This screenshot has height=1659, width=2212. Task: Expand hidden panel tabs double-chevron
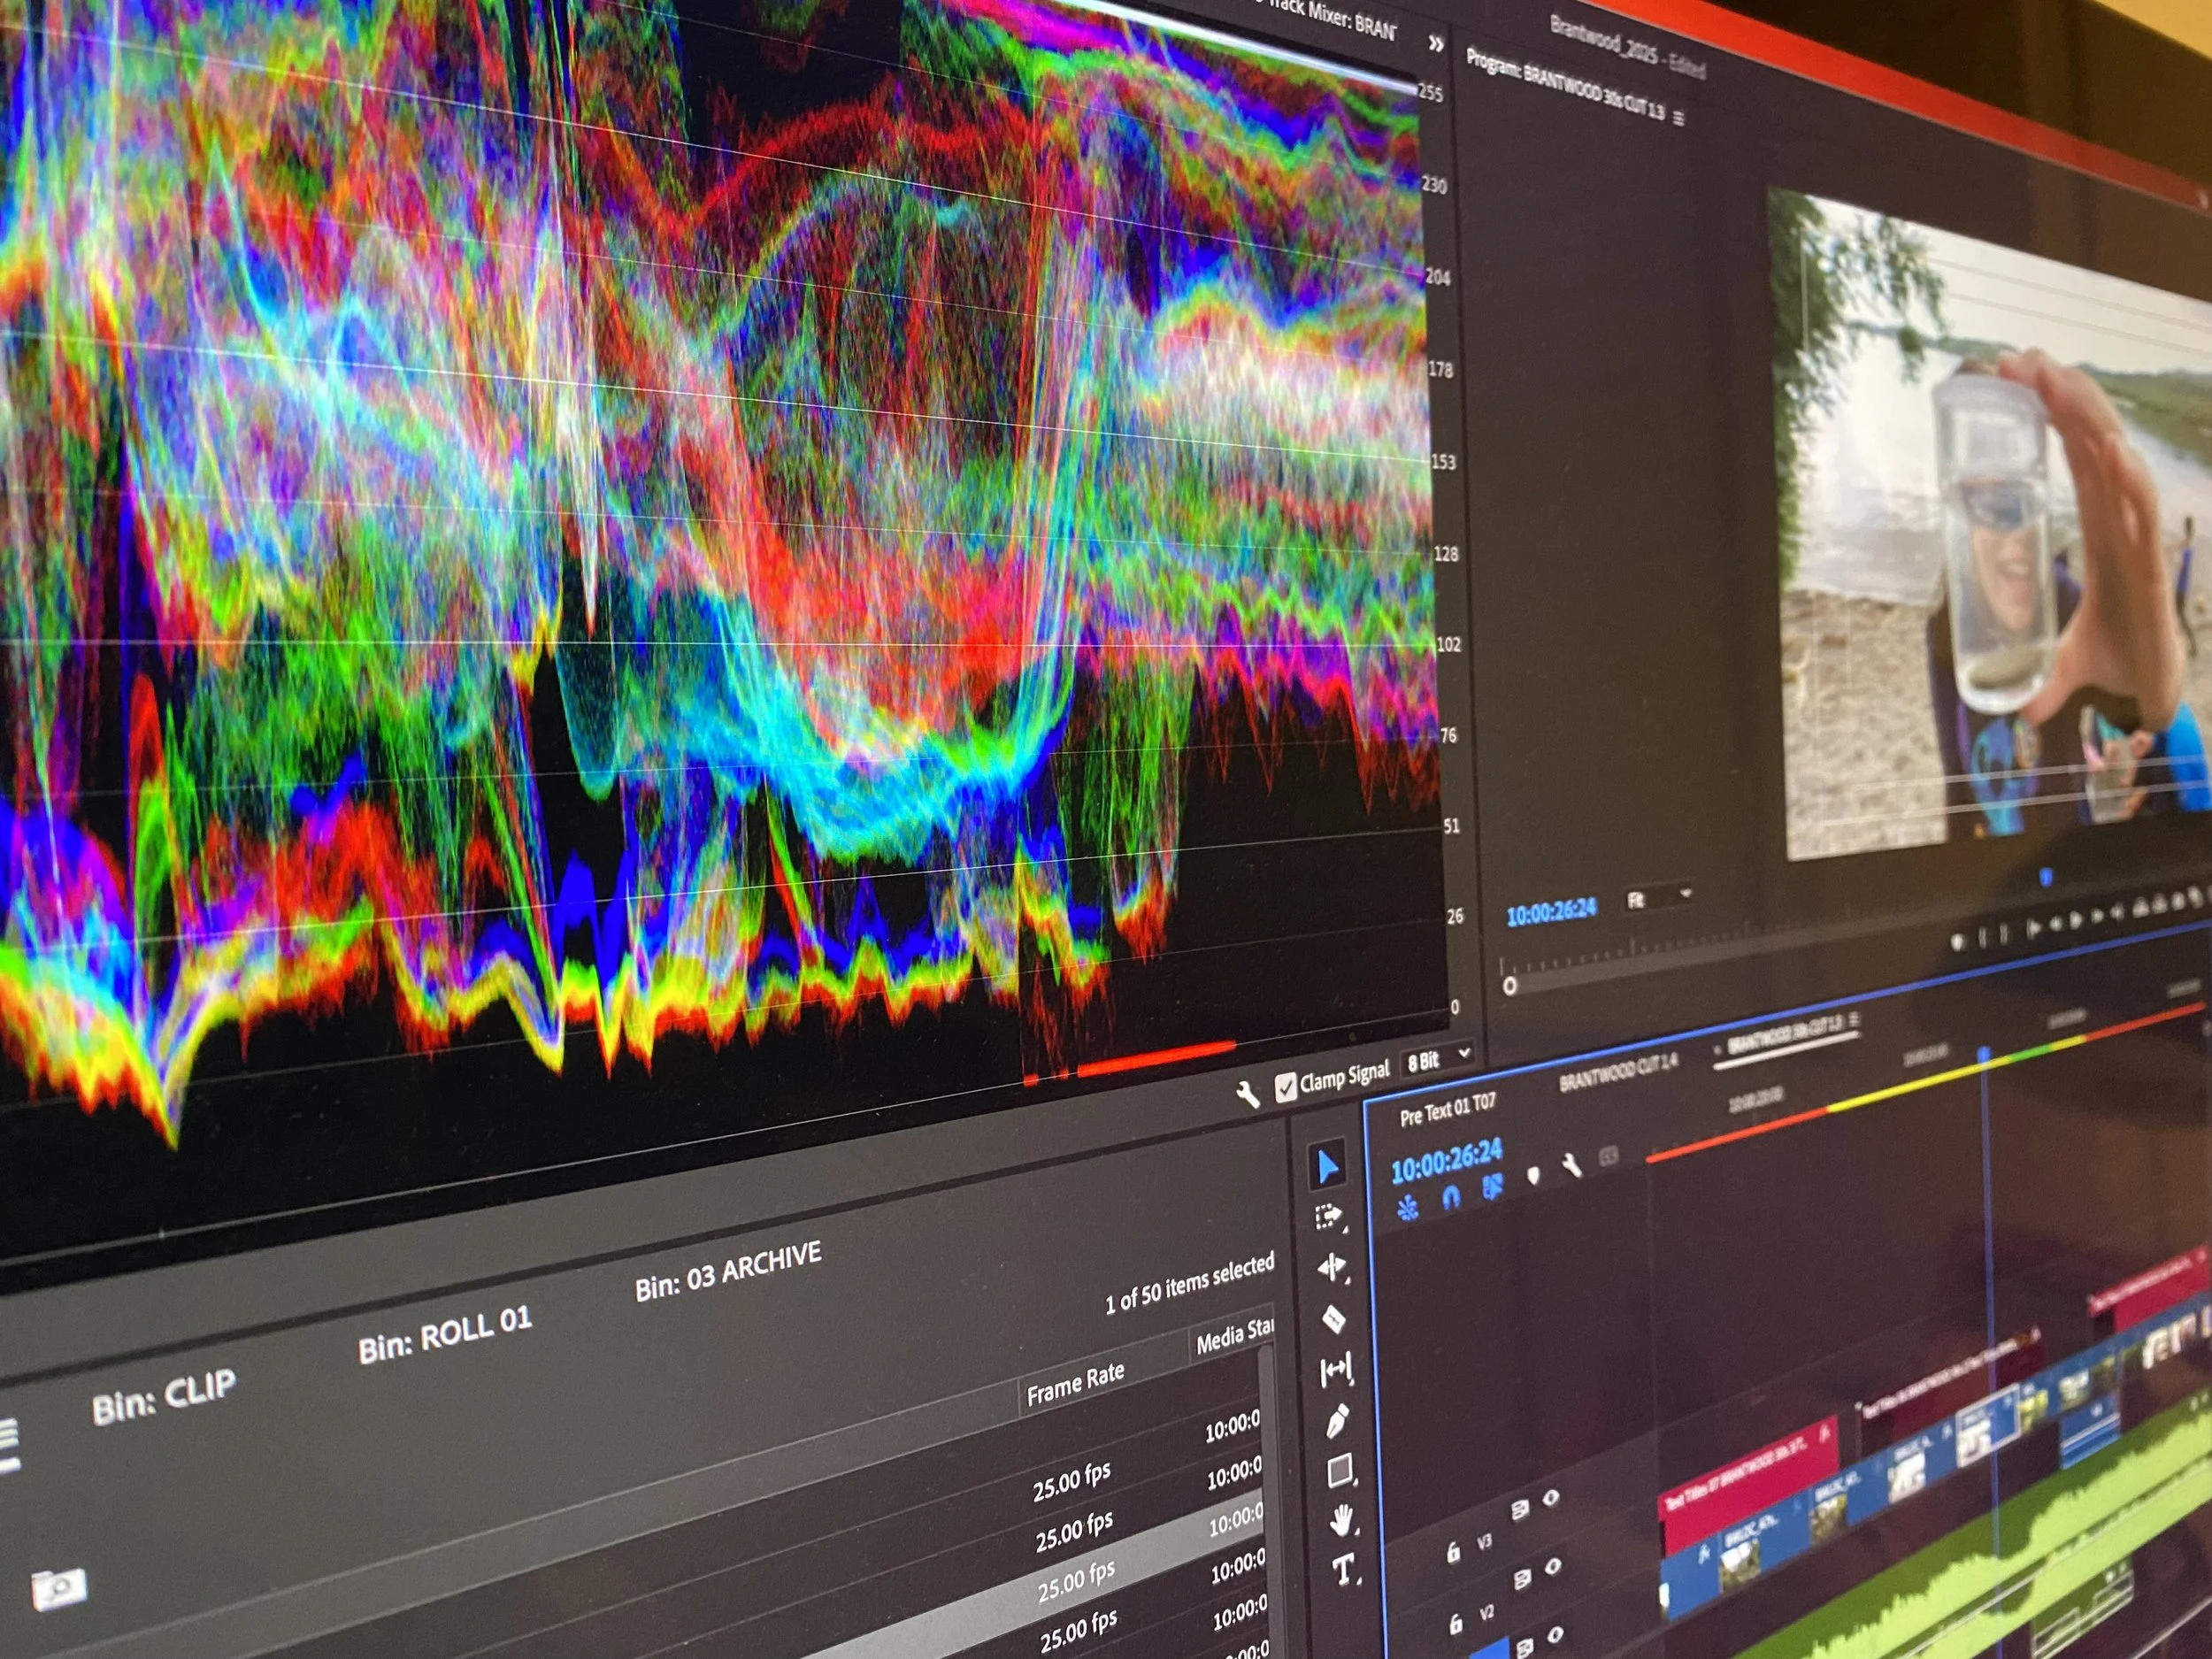[1436, 43]
